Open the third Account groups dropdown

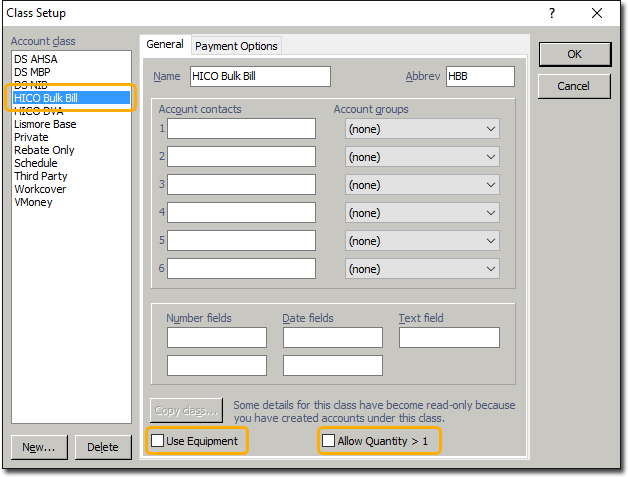[421, 185]
